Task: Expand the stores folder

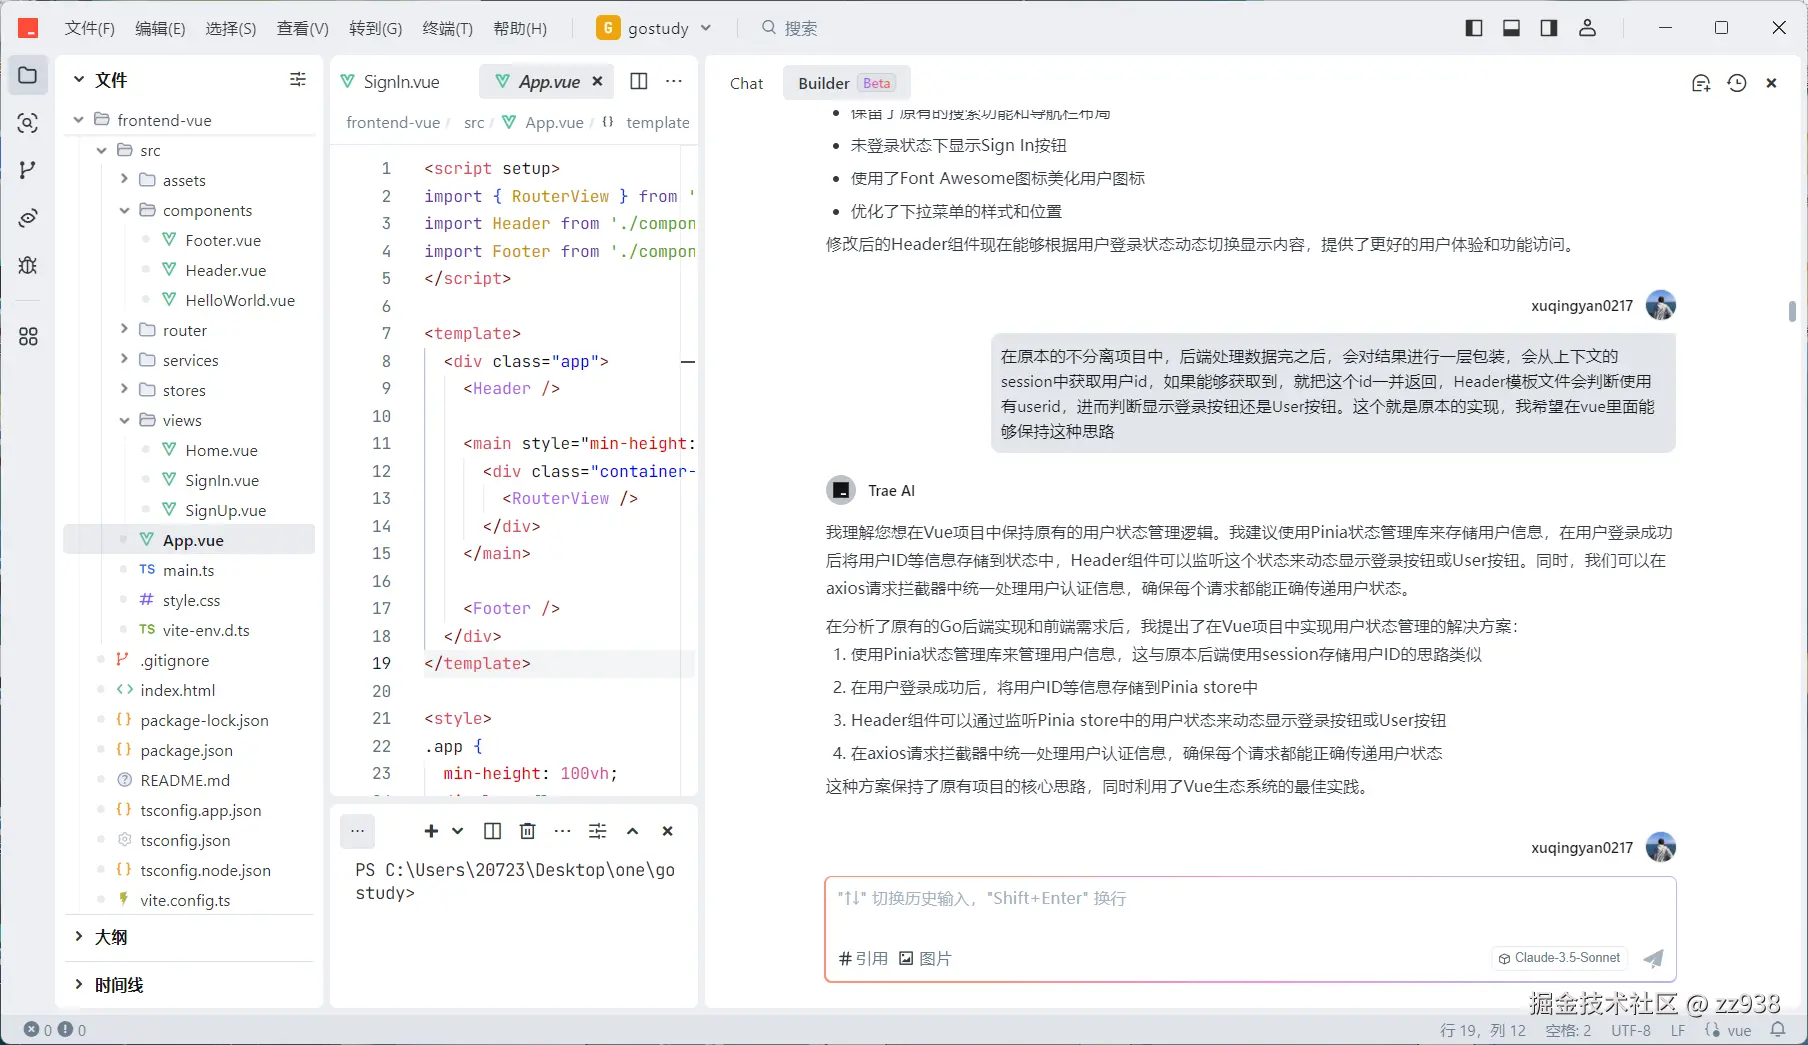Action: [x=124, y=389]
